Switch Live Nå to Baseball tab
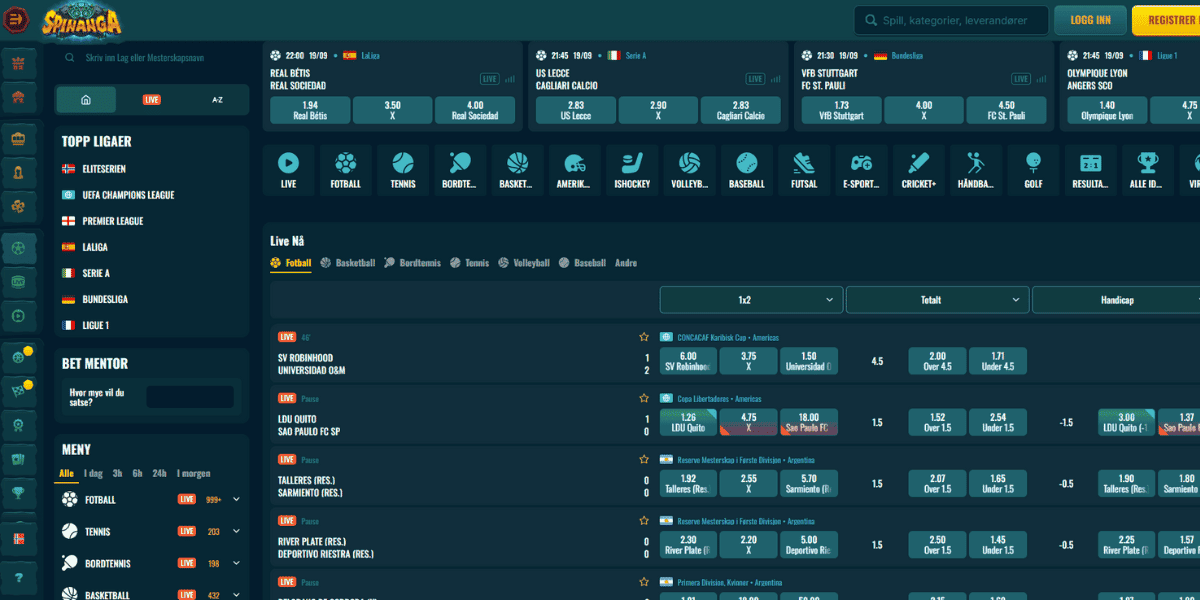 click(583, 263)
